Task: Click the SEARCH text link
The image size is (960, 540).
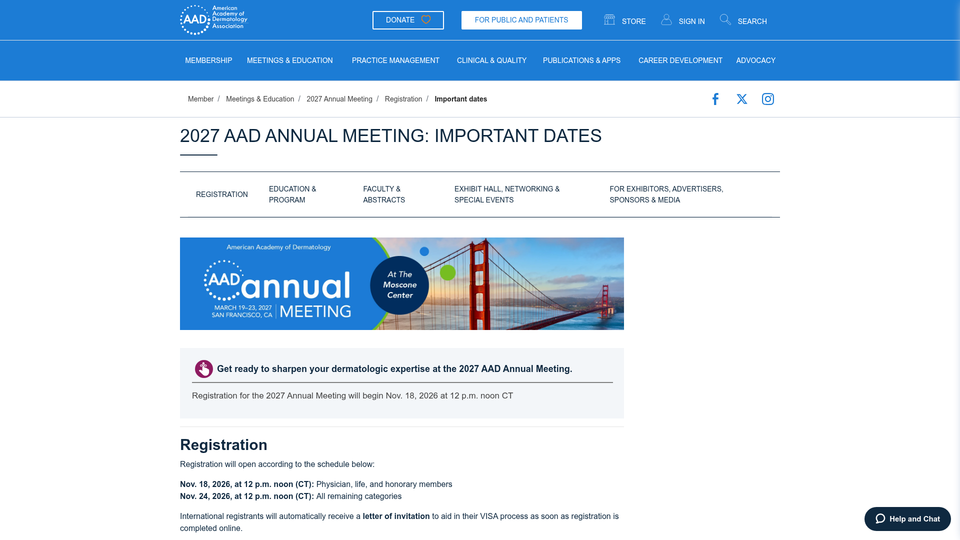Action: pyautogui.click(x=752, y=21)
